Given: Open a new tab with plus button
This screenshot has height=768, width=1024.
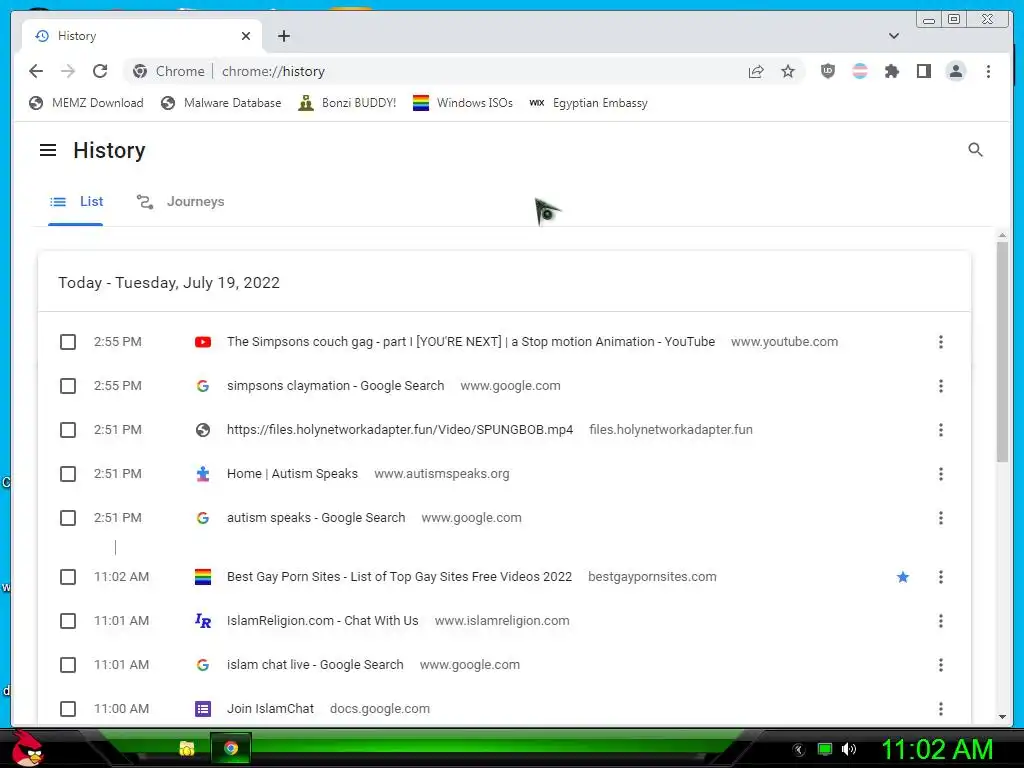Looking at the screenshot, I should [x=283, y=36].
